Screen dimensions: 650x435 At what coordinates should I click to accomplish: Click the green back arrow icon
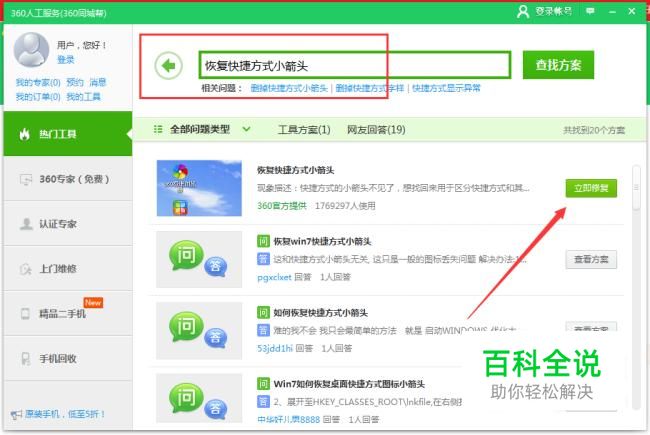(168, 66)
